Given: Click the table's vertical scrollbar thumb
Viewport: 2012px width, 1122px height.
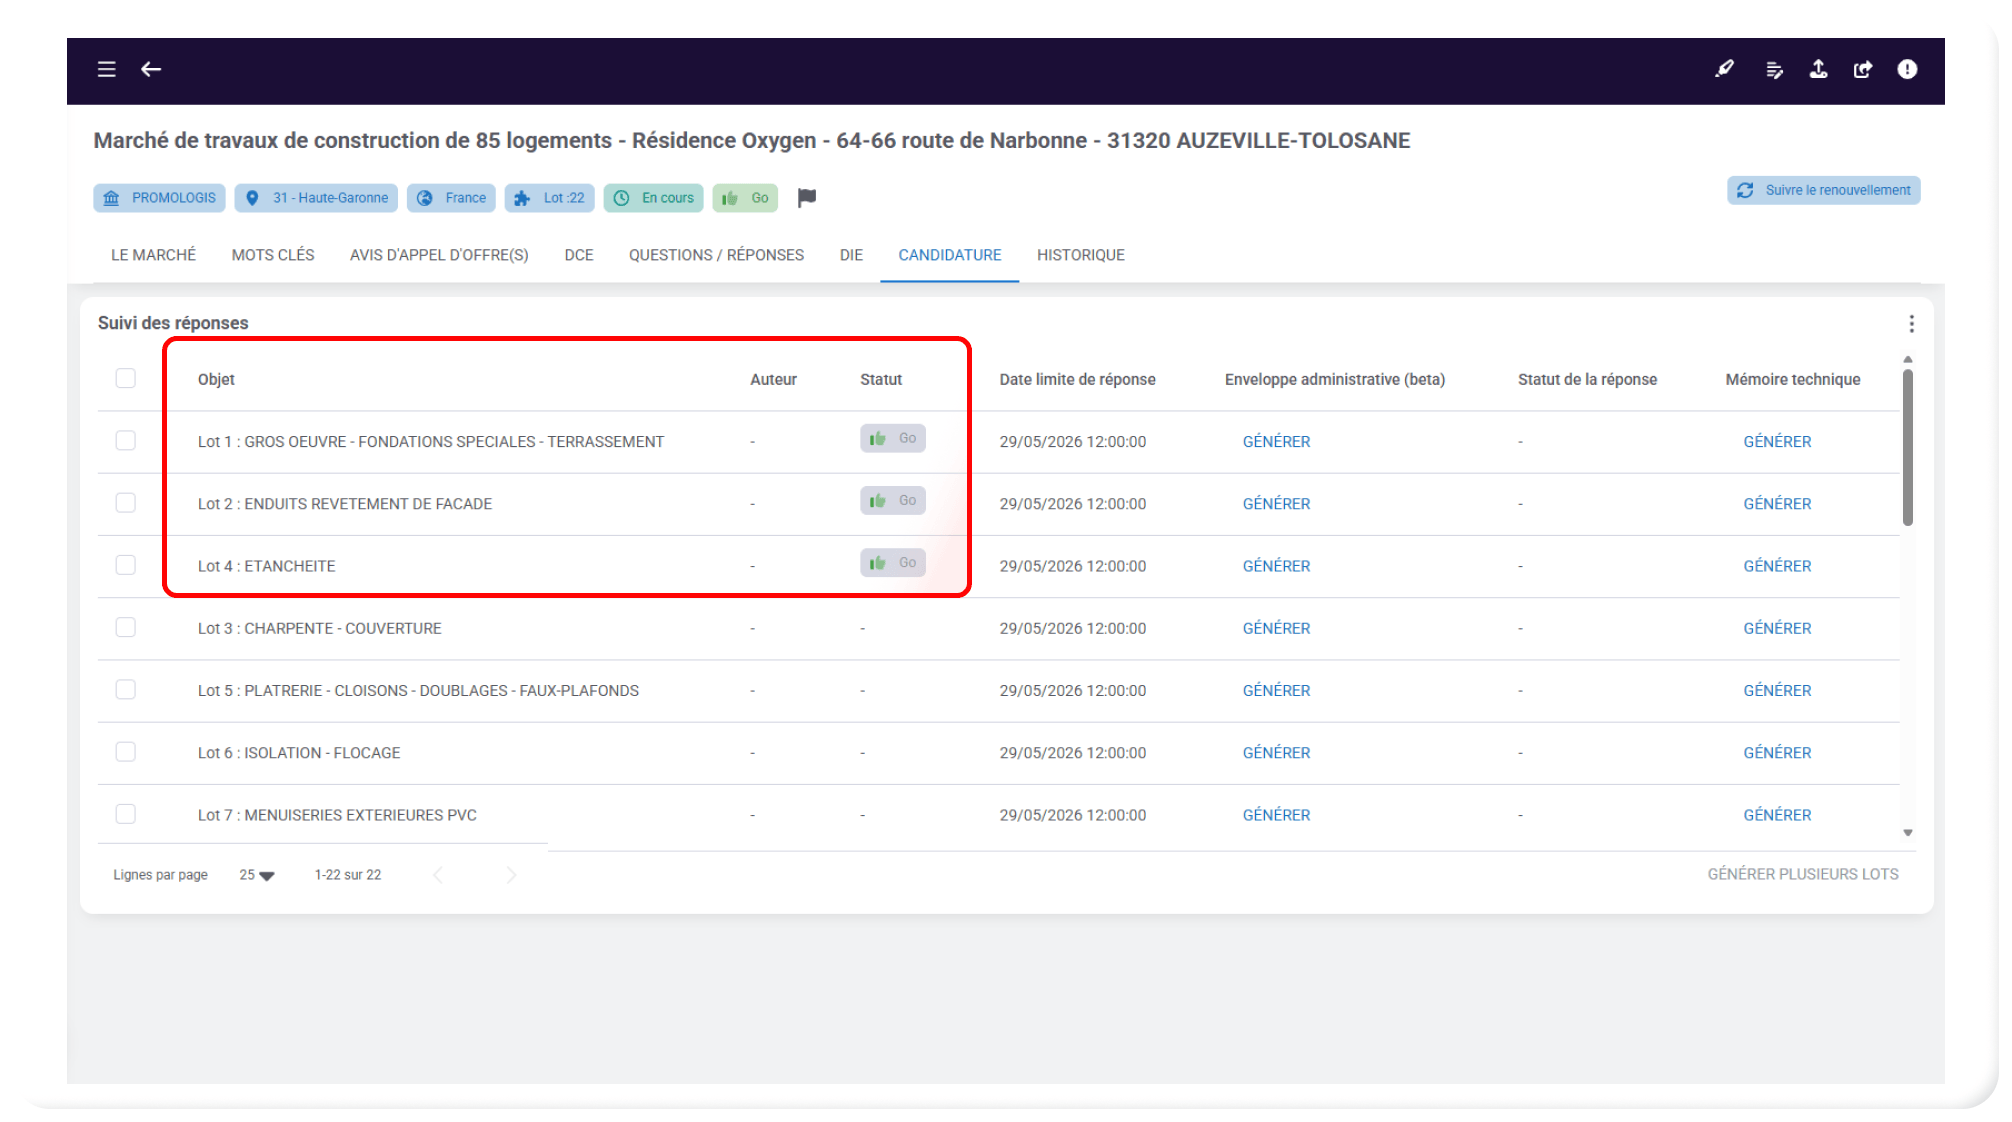Looking at the screenshot, I should click(1908, 447).
